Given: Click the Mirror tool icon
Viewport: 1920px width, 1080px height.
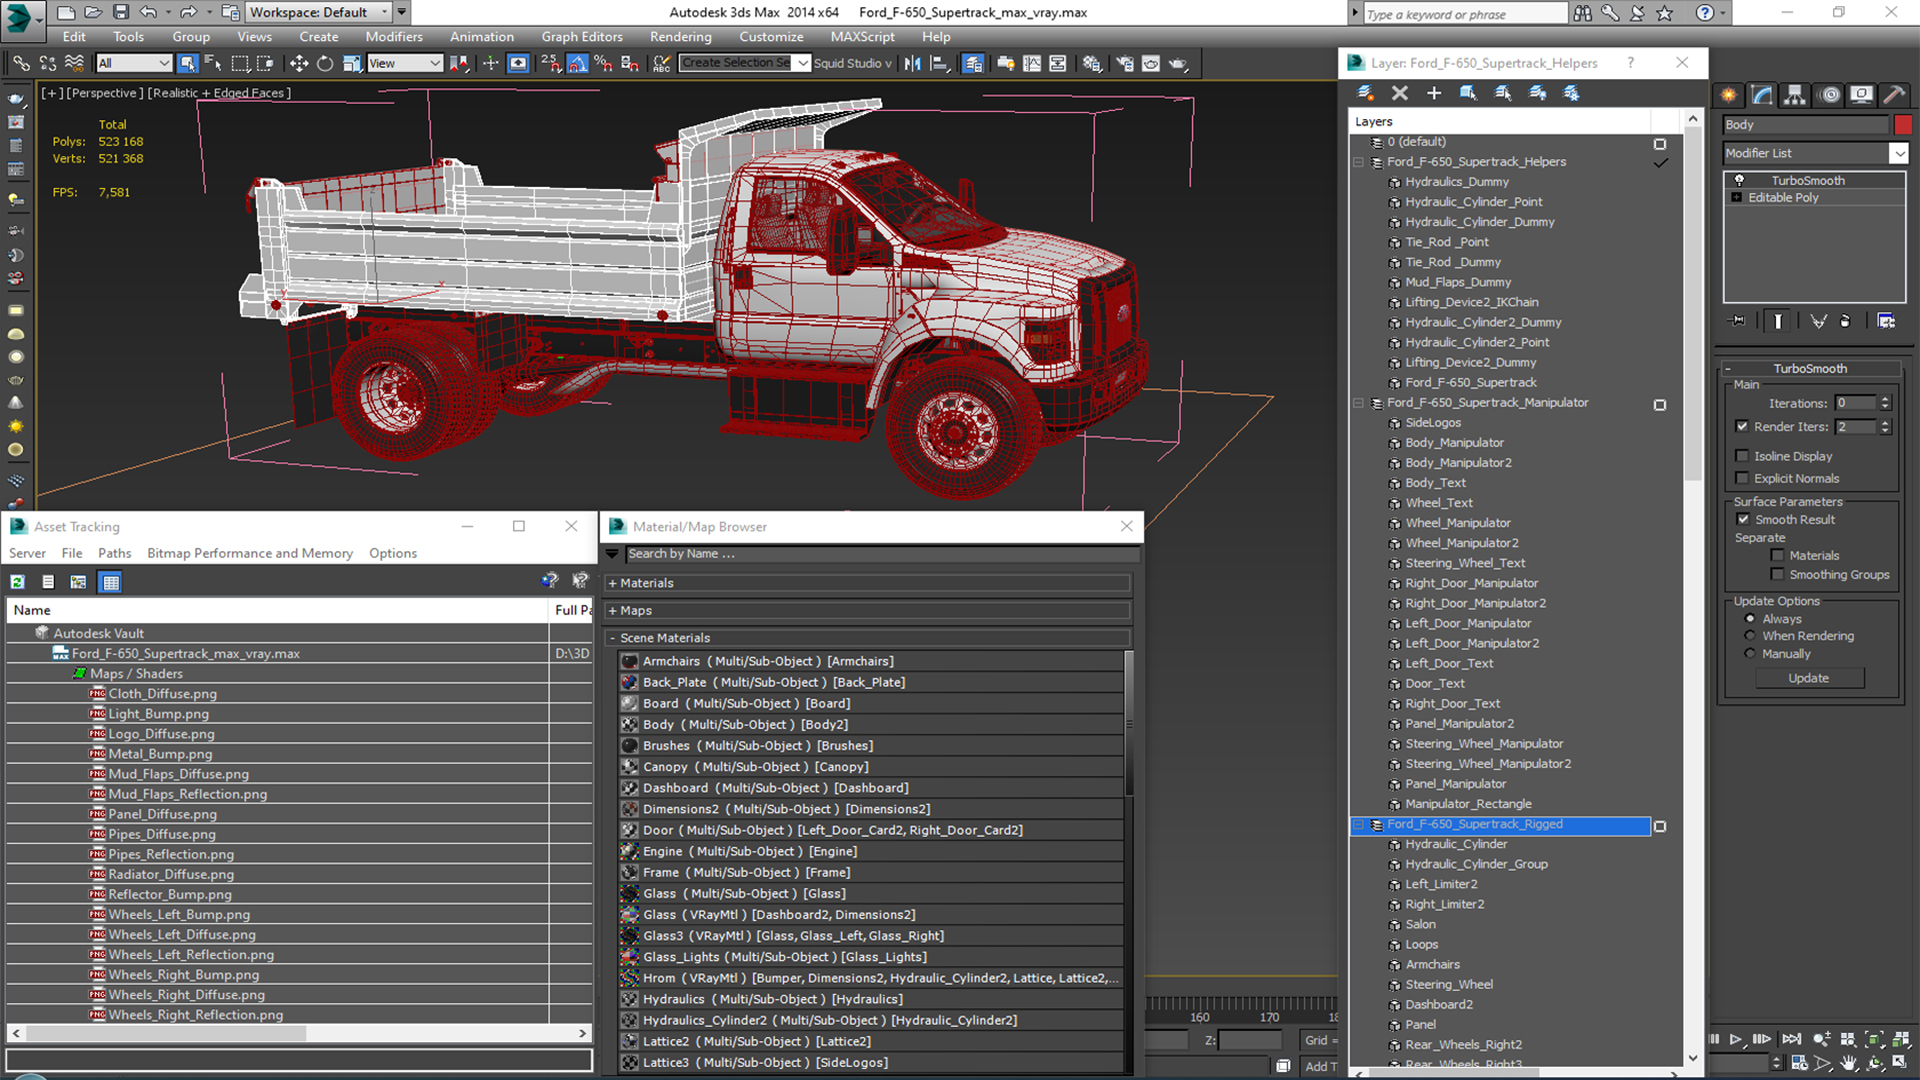Looking at the screenshot, I should click(912, 63).
